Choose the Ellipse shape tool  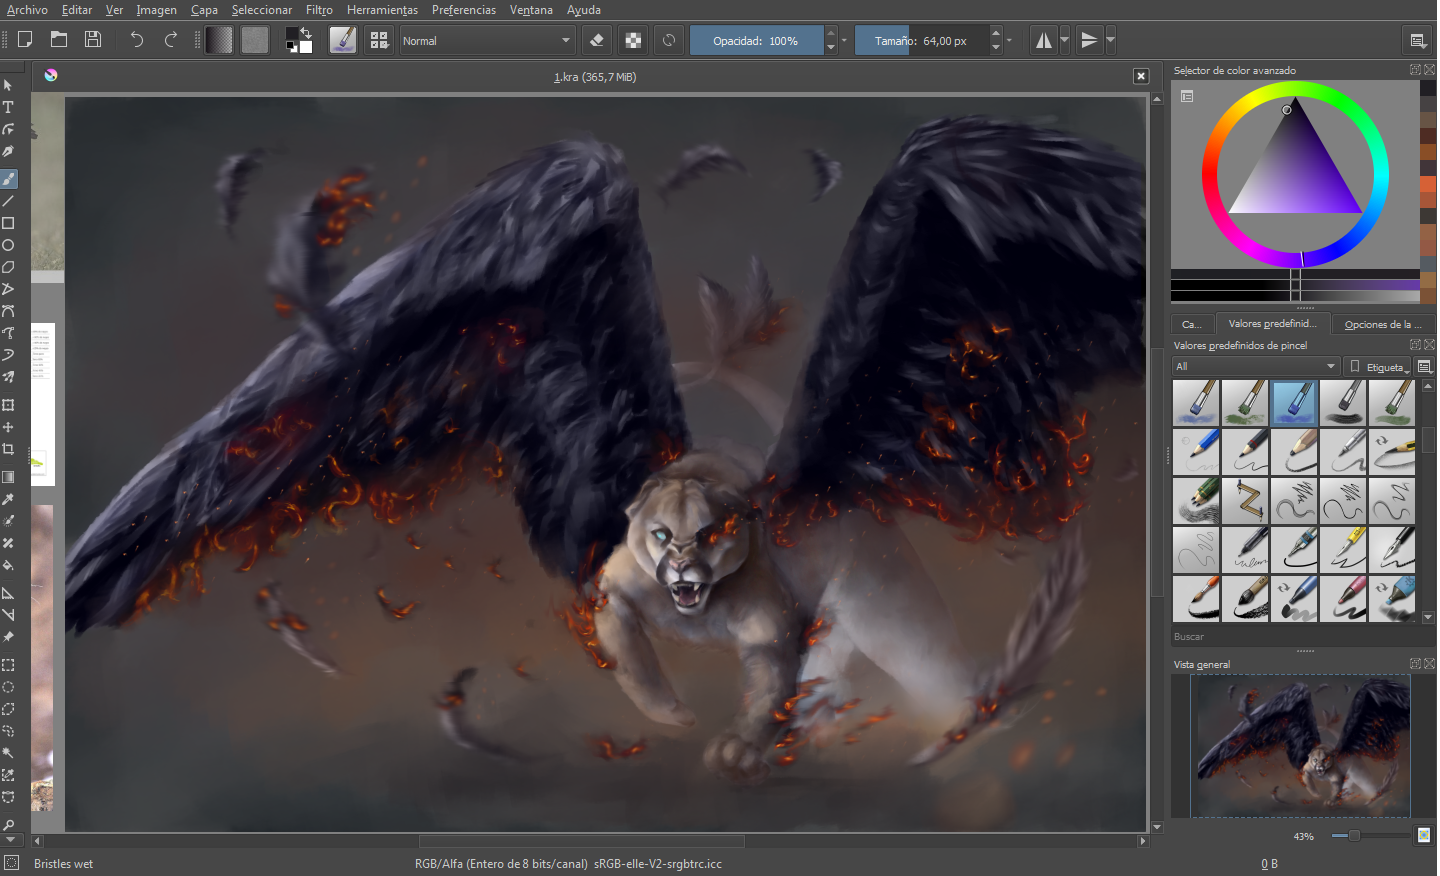point(8,245)
